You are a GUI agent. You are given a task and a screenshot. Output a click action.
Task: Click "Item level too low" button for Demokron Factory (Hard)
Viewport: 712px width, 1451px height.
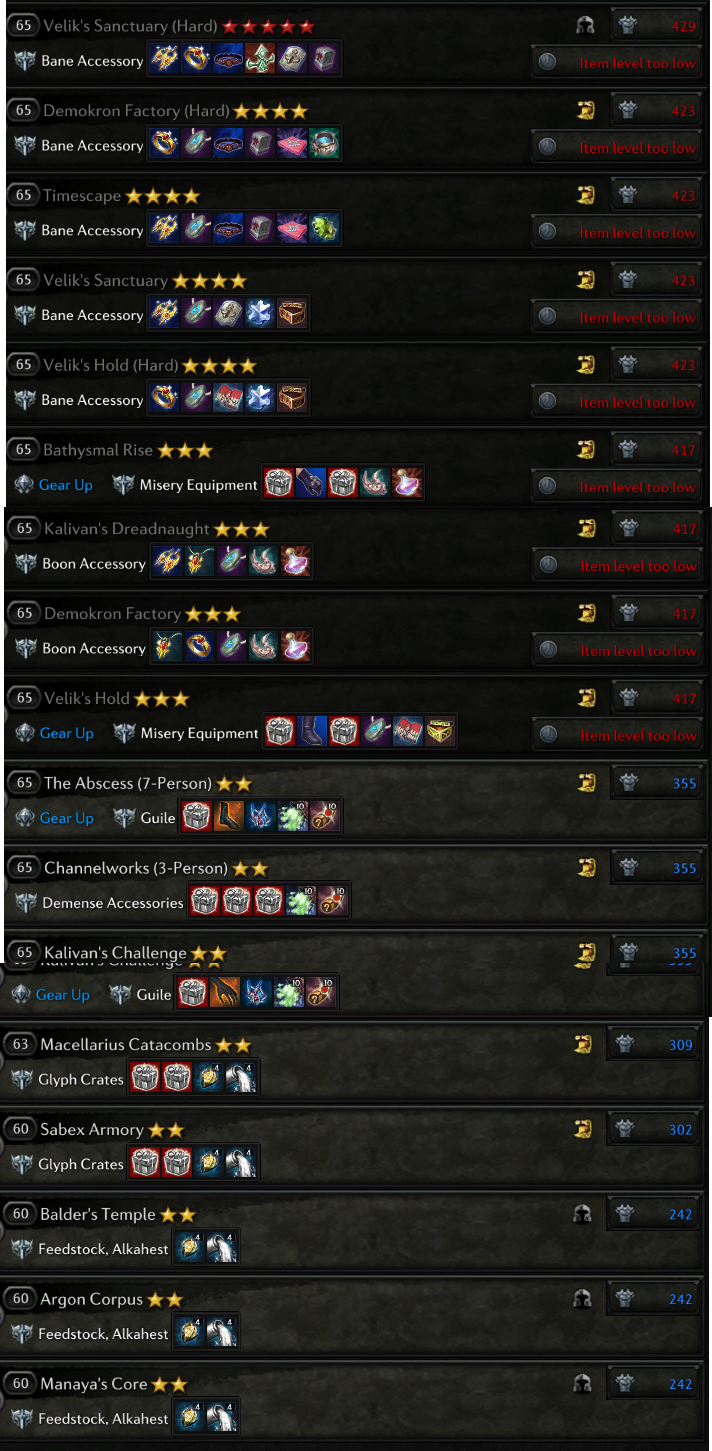[x=615, y=147]
